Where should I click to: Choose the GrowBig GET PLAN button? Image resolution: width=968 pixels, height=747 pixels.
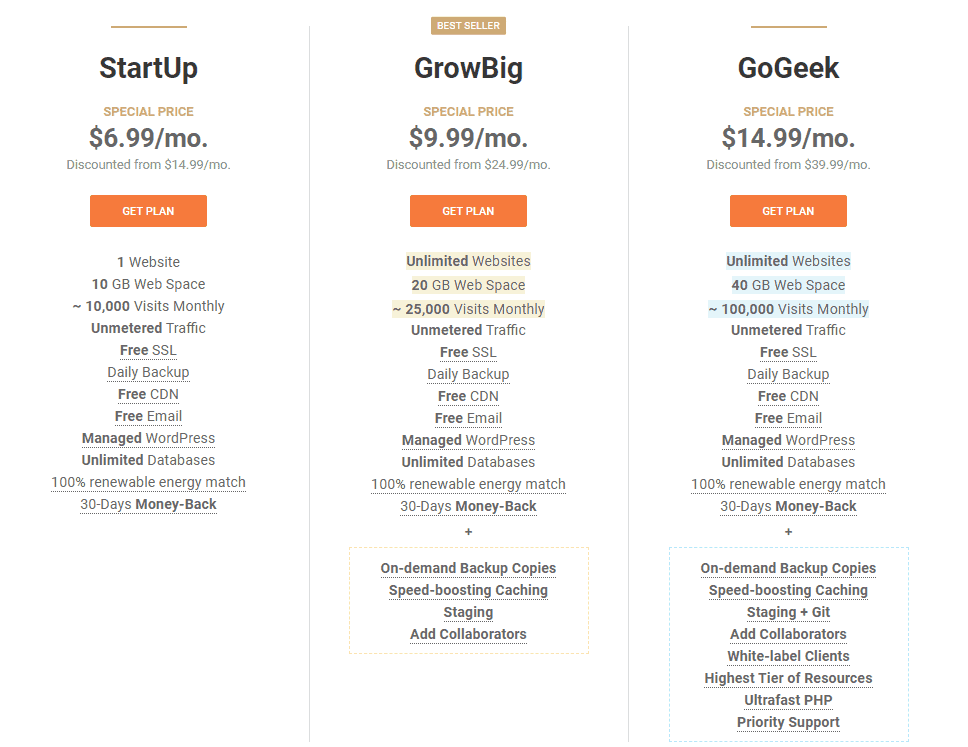[x=468, y=211]
